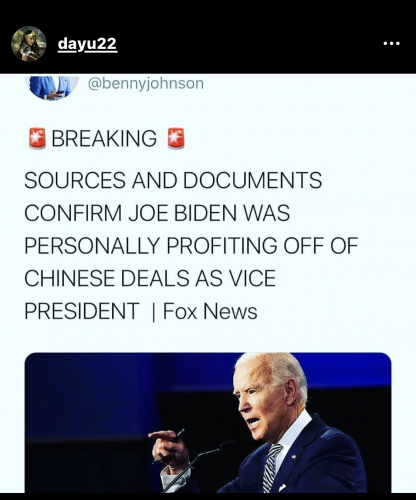The height and width of the screenshot is (500, 416).
Task: Tap the striped tie in the photo
Action: 272,468
